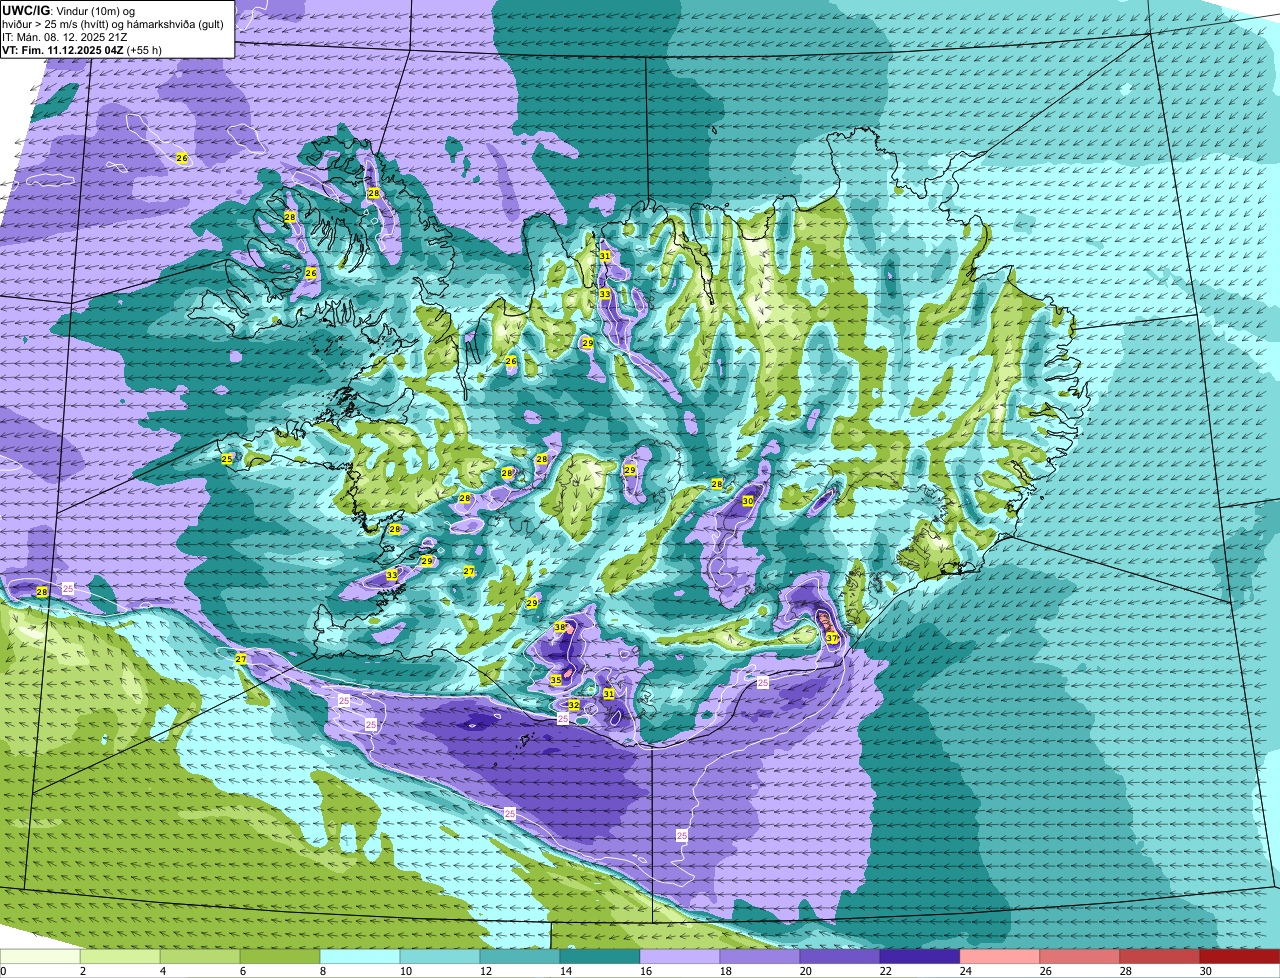
Task: Select the 18–20 m/s purple legend swatch
Action: coord(760,956)
